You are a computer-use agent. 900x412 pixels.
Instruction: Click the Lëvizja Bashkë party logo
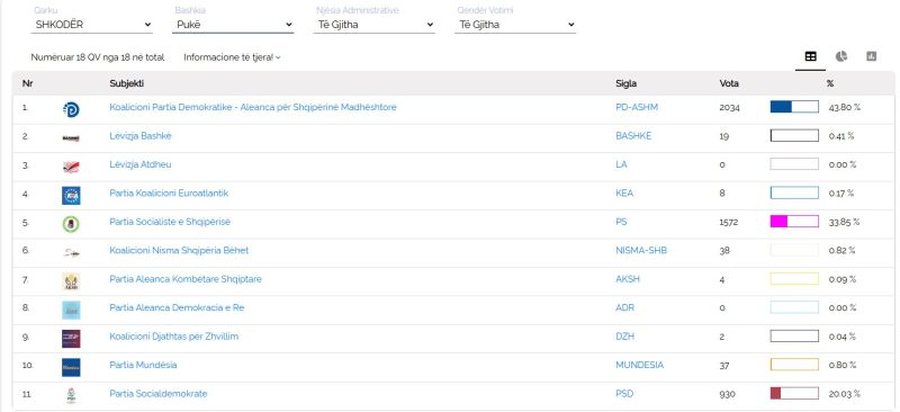pyautogui.click(x=71, y=138)
